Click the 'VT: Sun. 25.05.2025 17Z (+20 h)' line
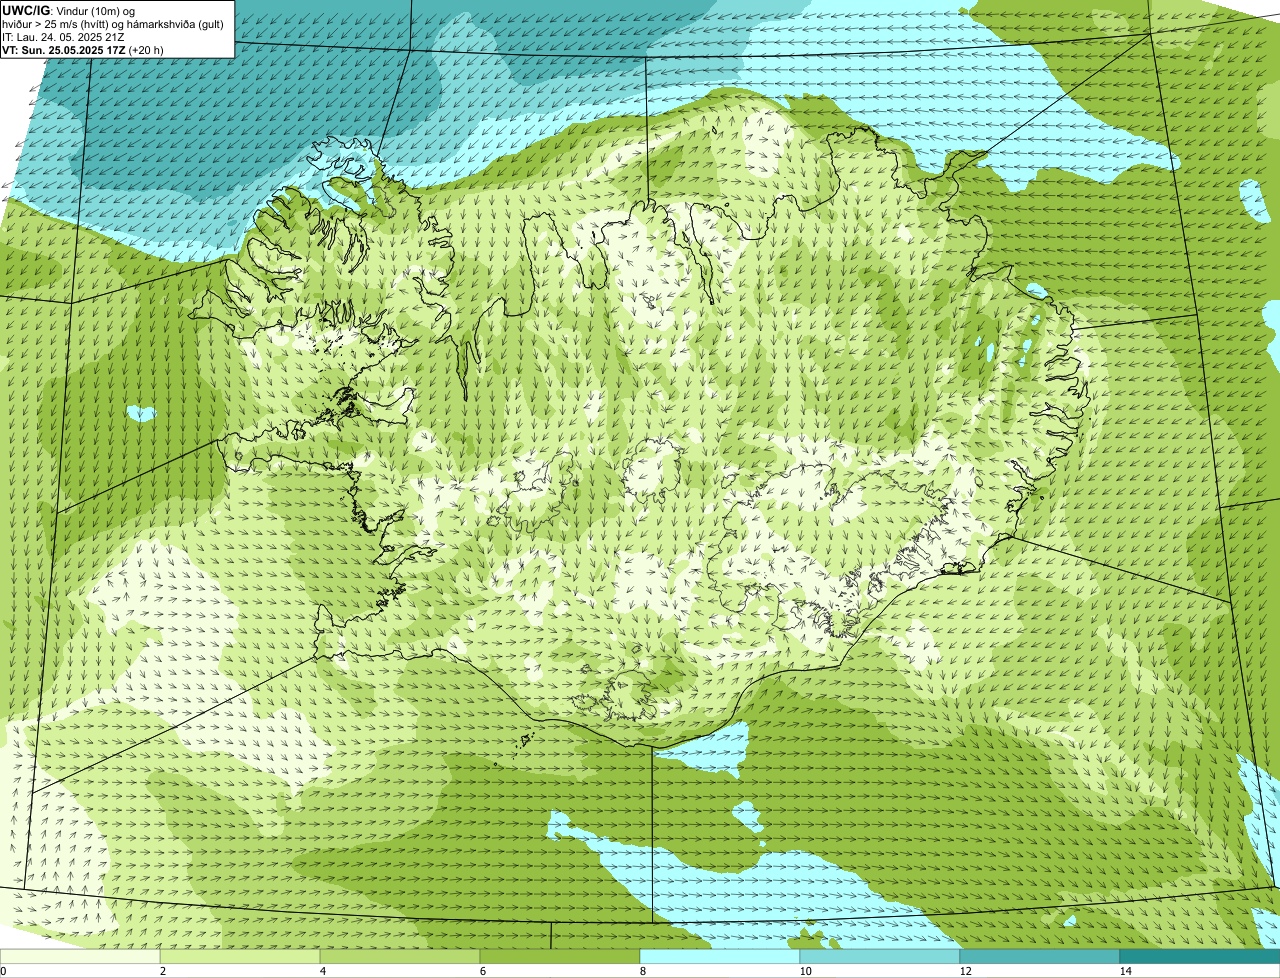Screen dimensions: 1280x978 pos(83,49)
